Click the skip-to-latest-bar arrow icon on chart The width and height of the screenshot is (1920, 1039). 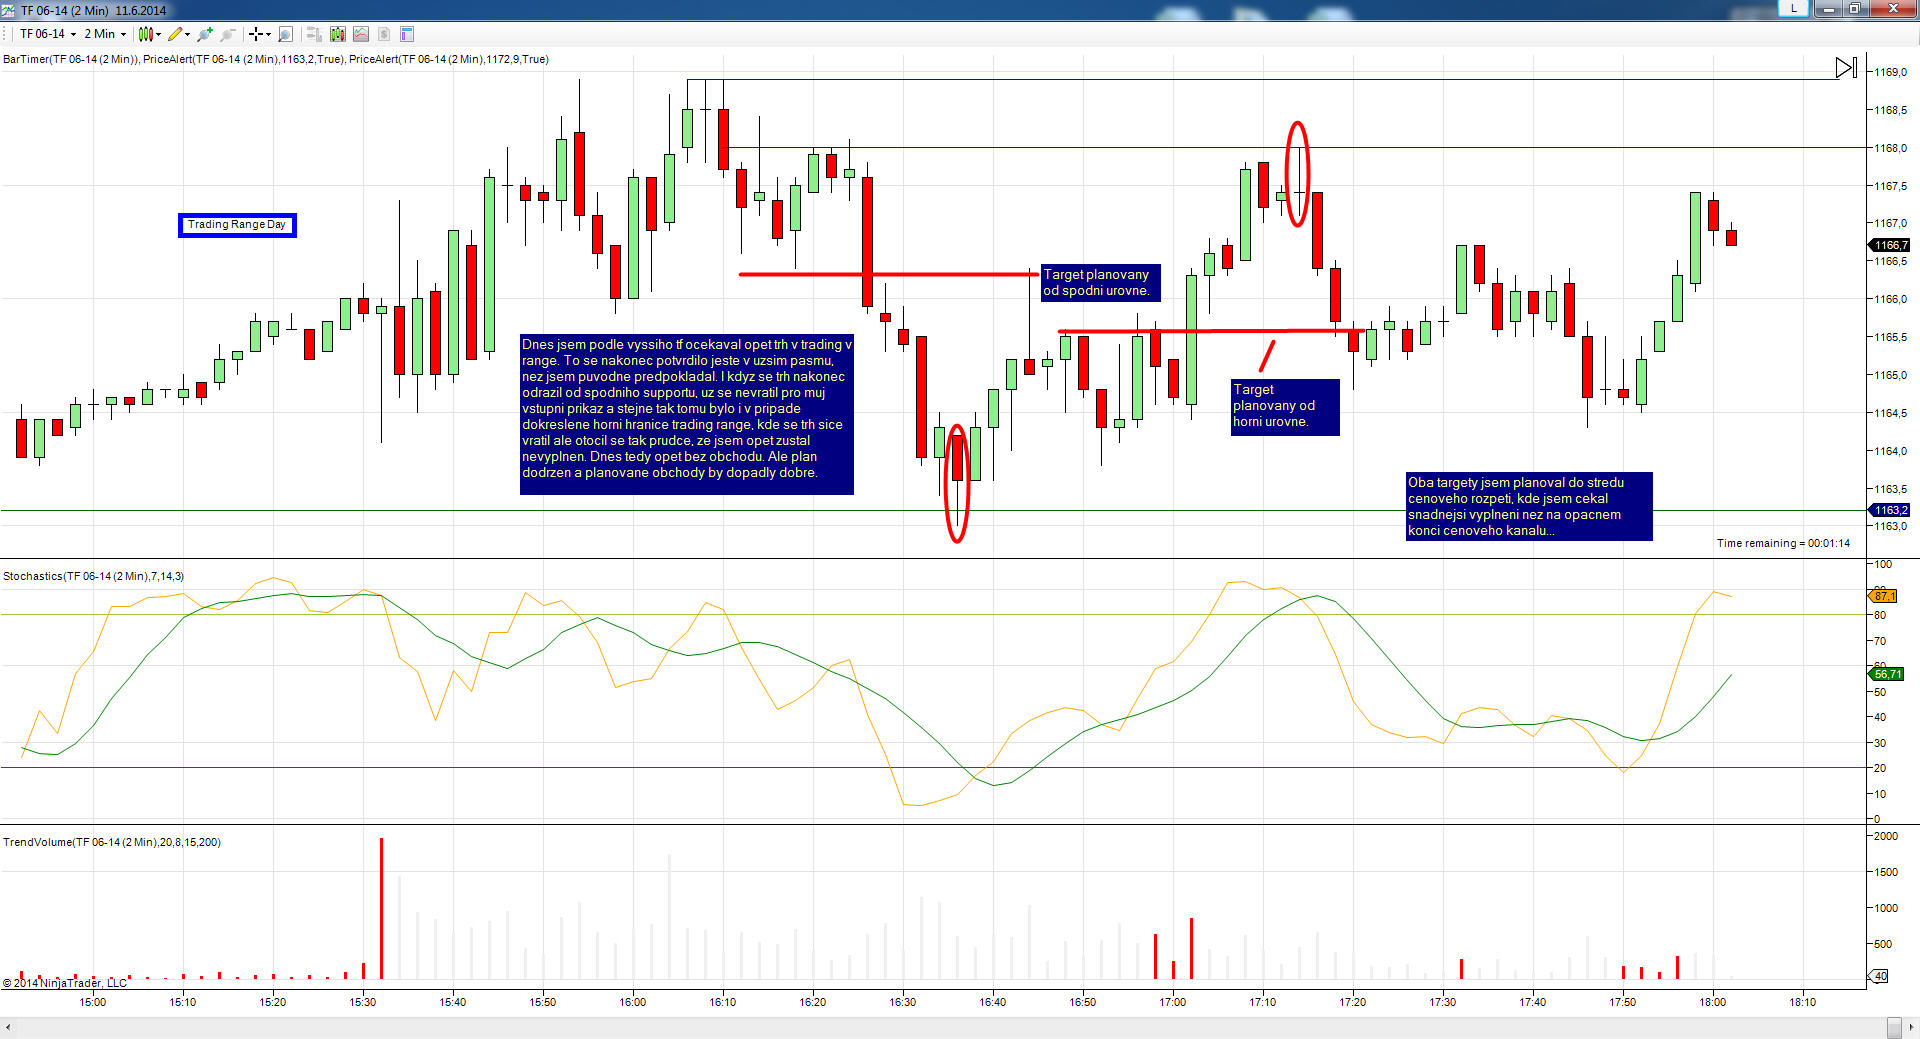[x=1846, y=68]
